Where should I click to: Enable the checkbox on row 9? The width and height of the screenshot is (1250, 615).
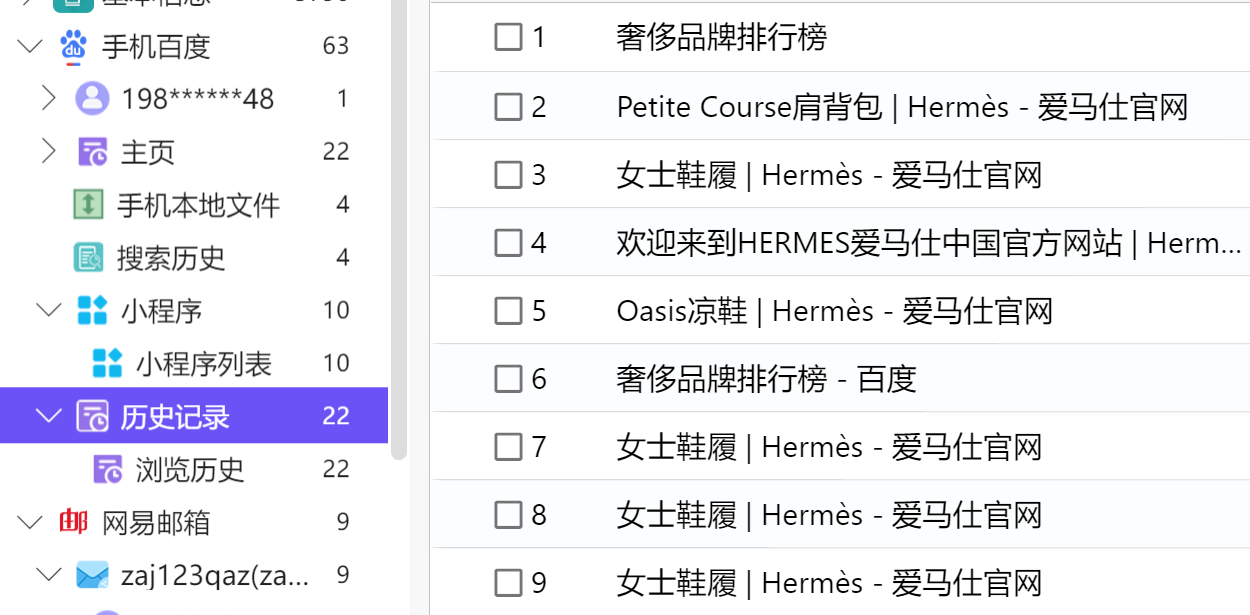(x=509, y=583)
